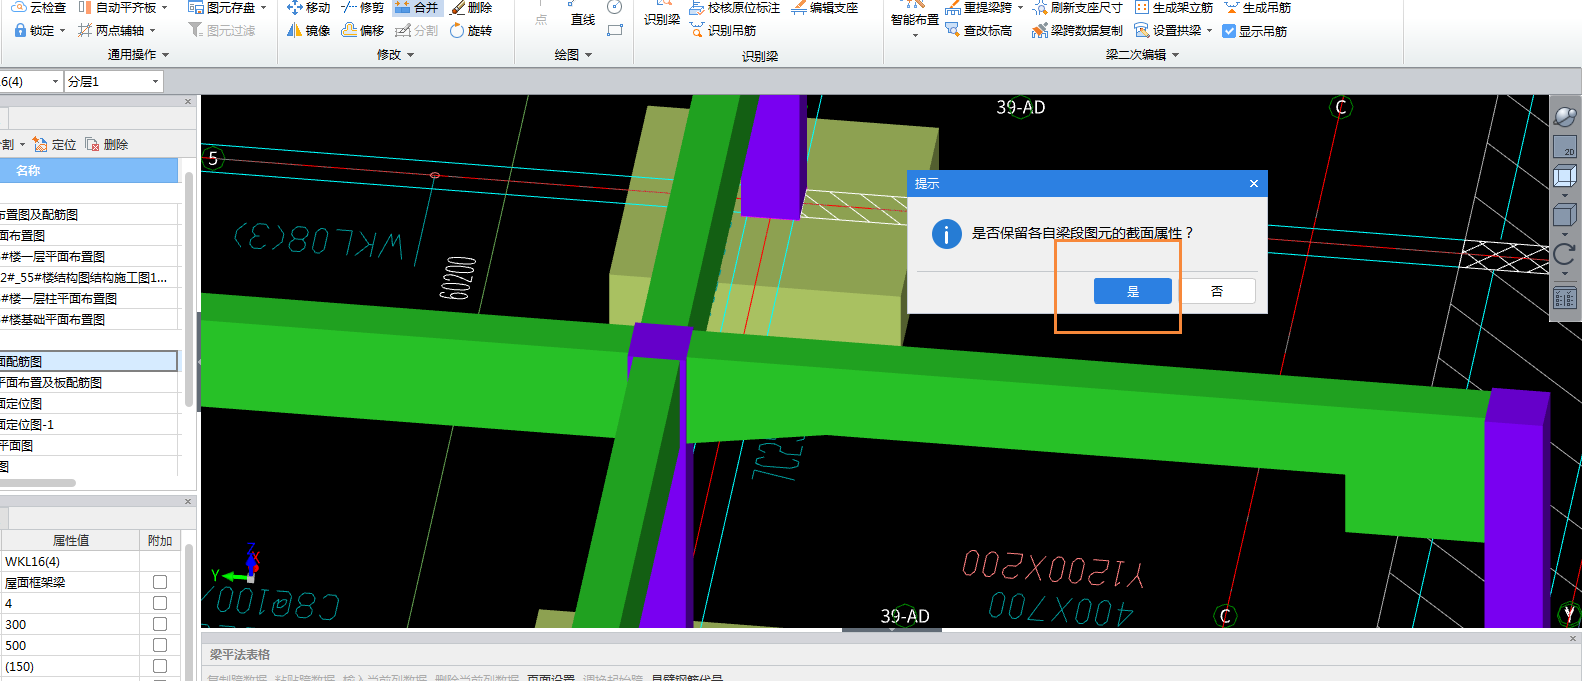
Task: Select the 合并 merge tool
Action: click(x=417, y=7)
